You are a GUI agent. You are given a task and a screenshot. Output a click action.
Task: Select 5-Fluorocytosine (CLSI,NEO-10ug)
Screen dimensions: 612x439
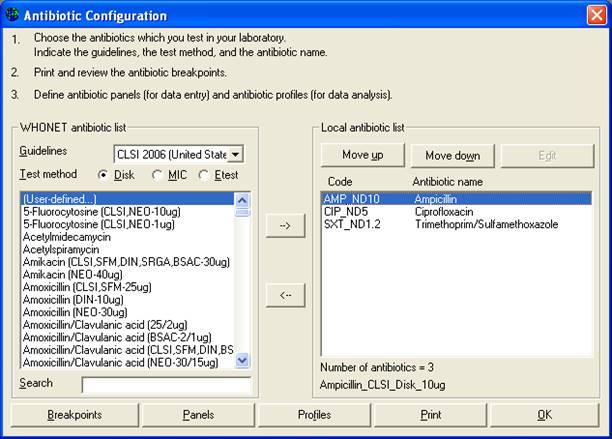[128, 212]
